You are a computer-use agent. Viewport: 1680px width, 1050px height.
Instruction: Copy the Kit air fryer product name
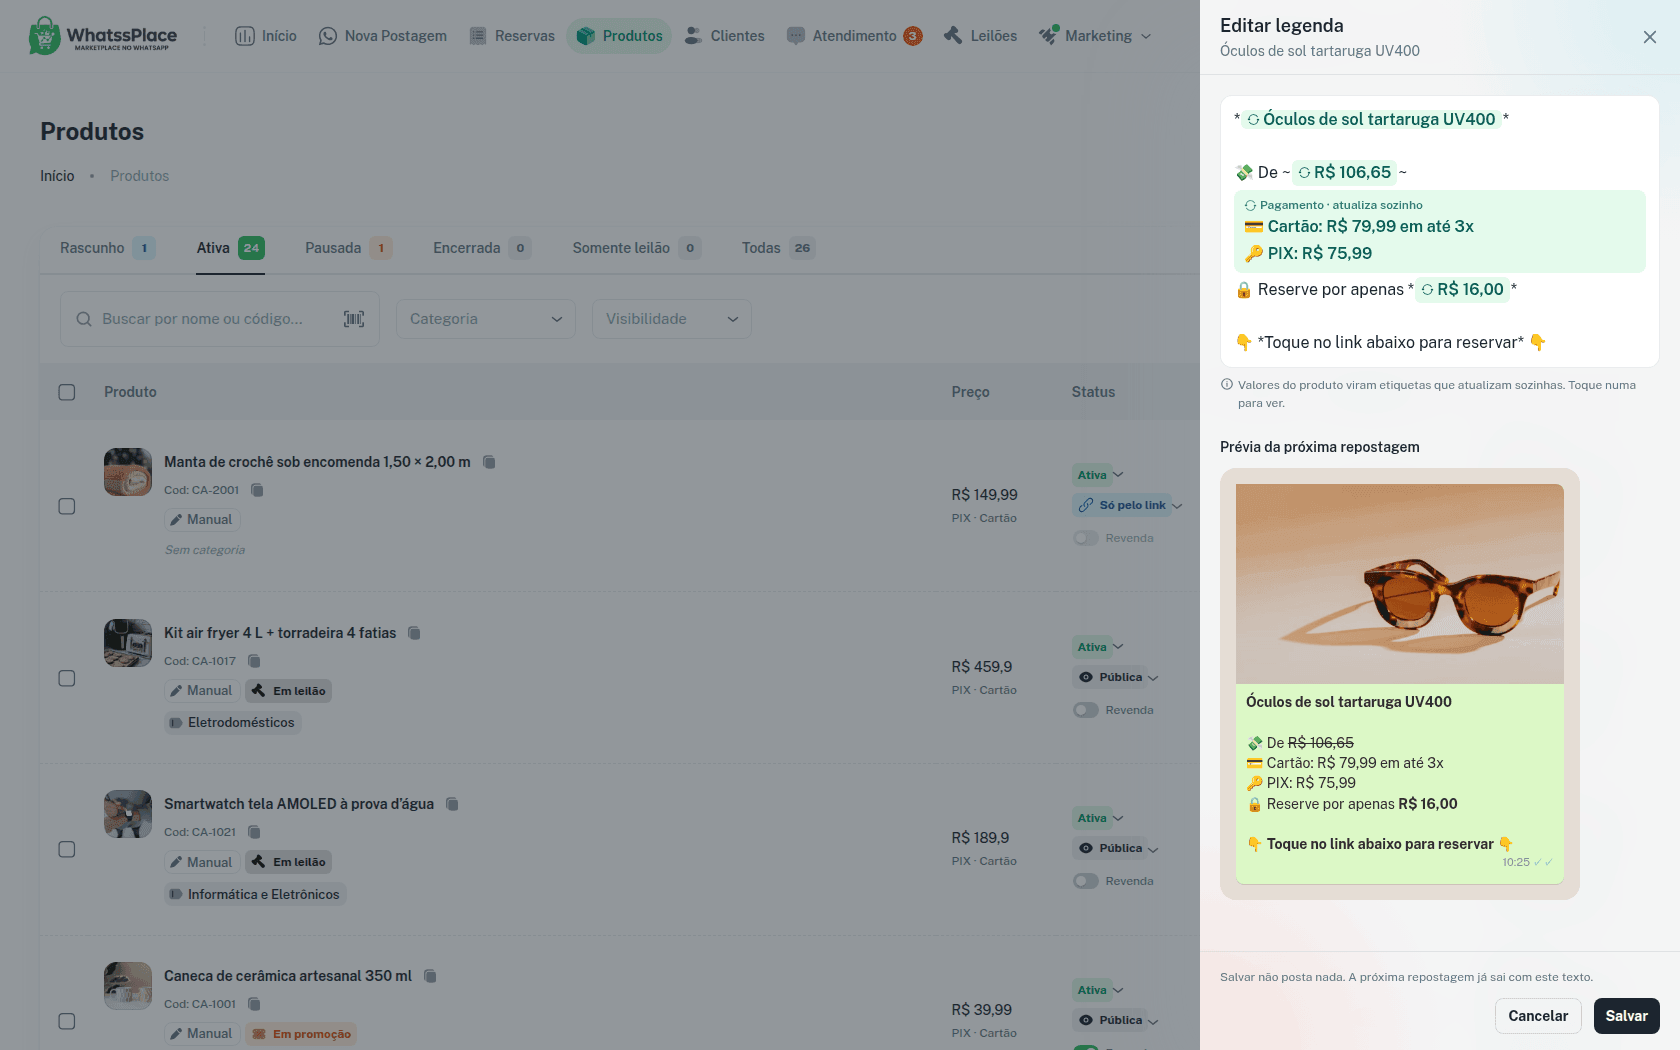(x=414, y=633)
